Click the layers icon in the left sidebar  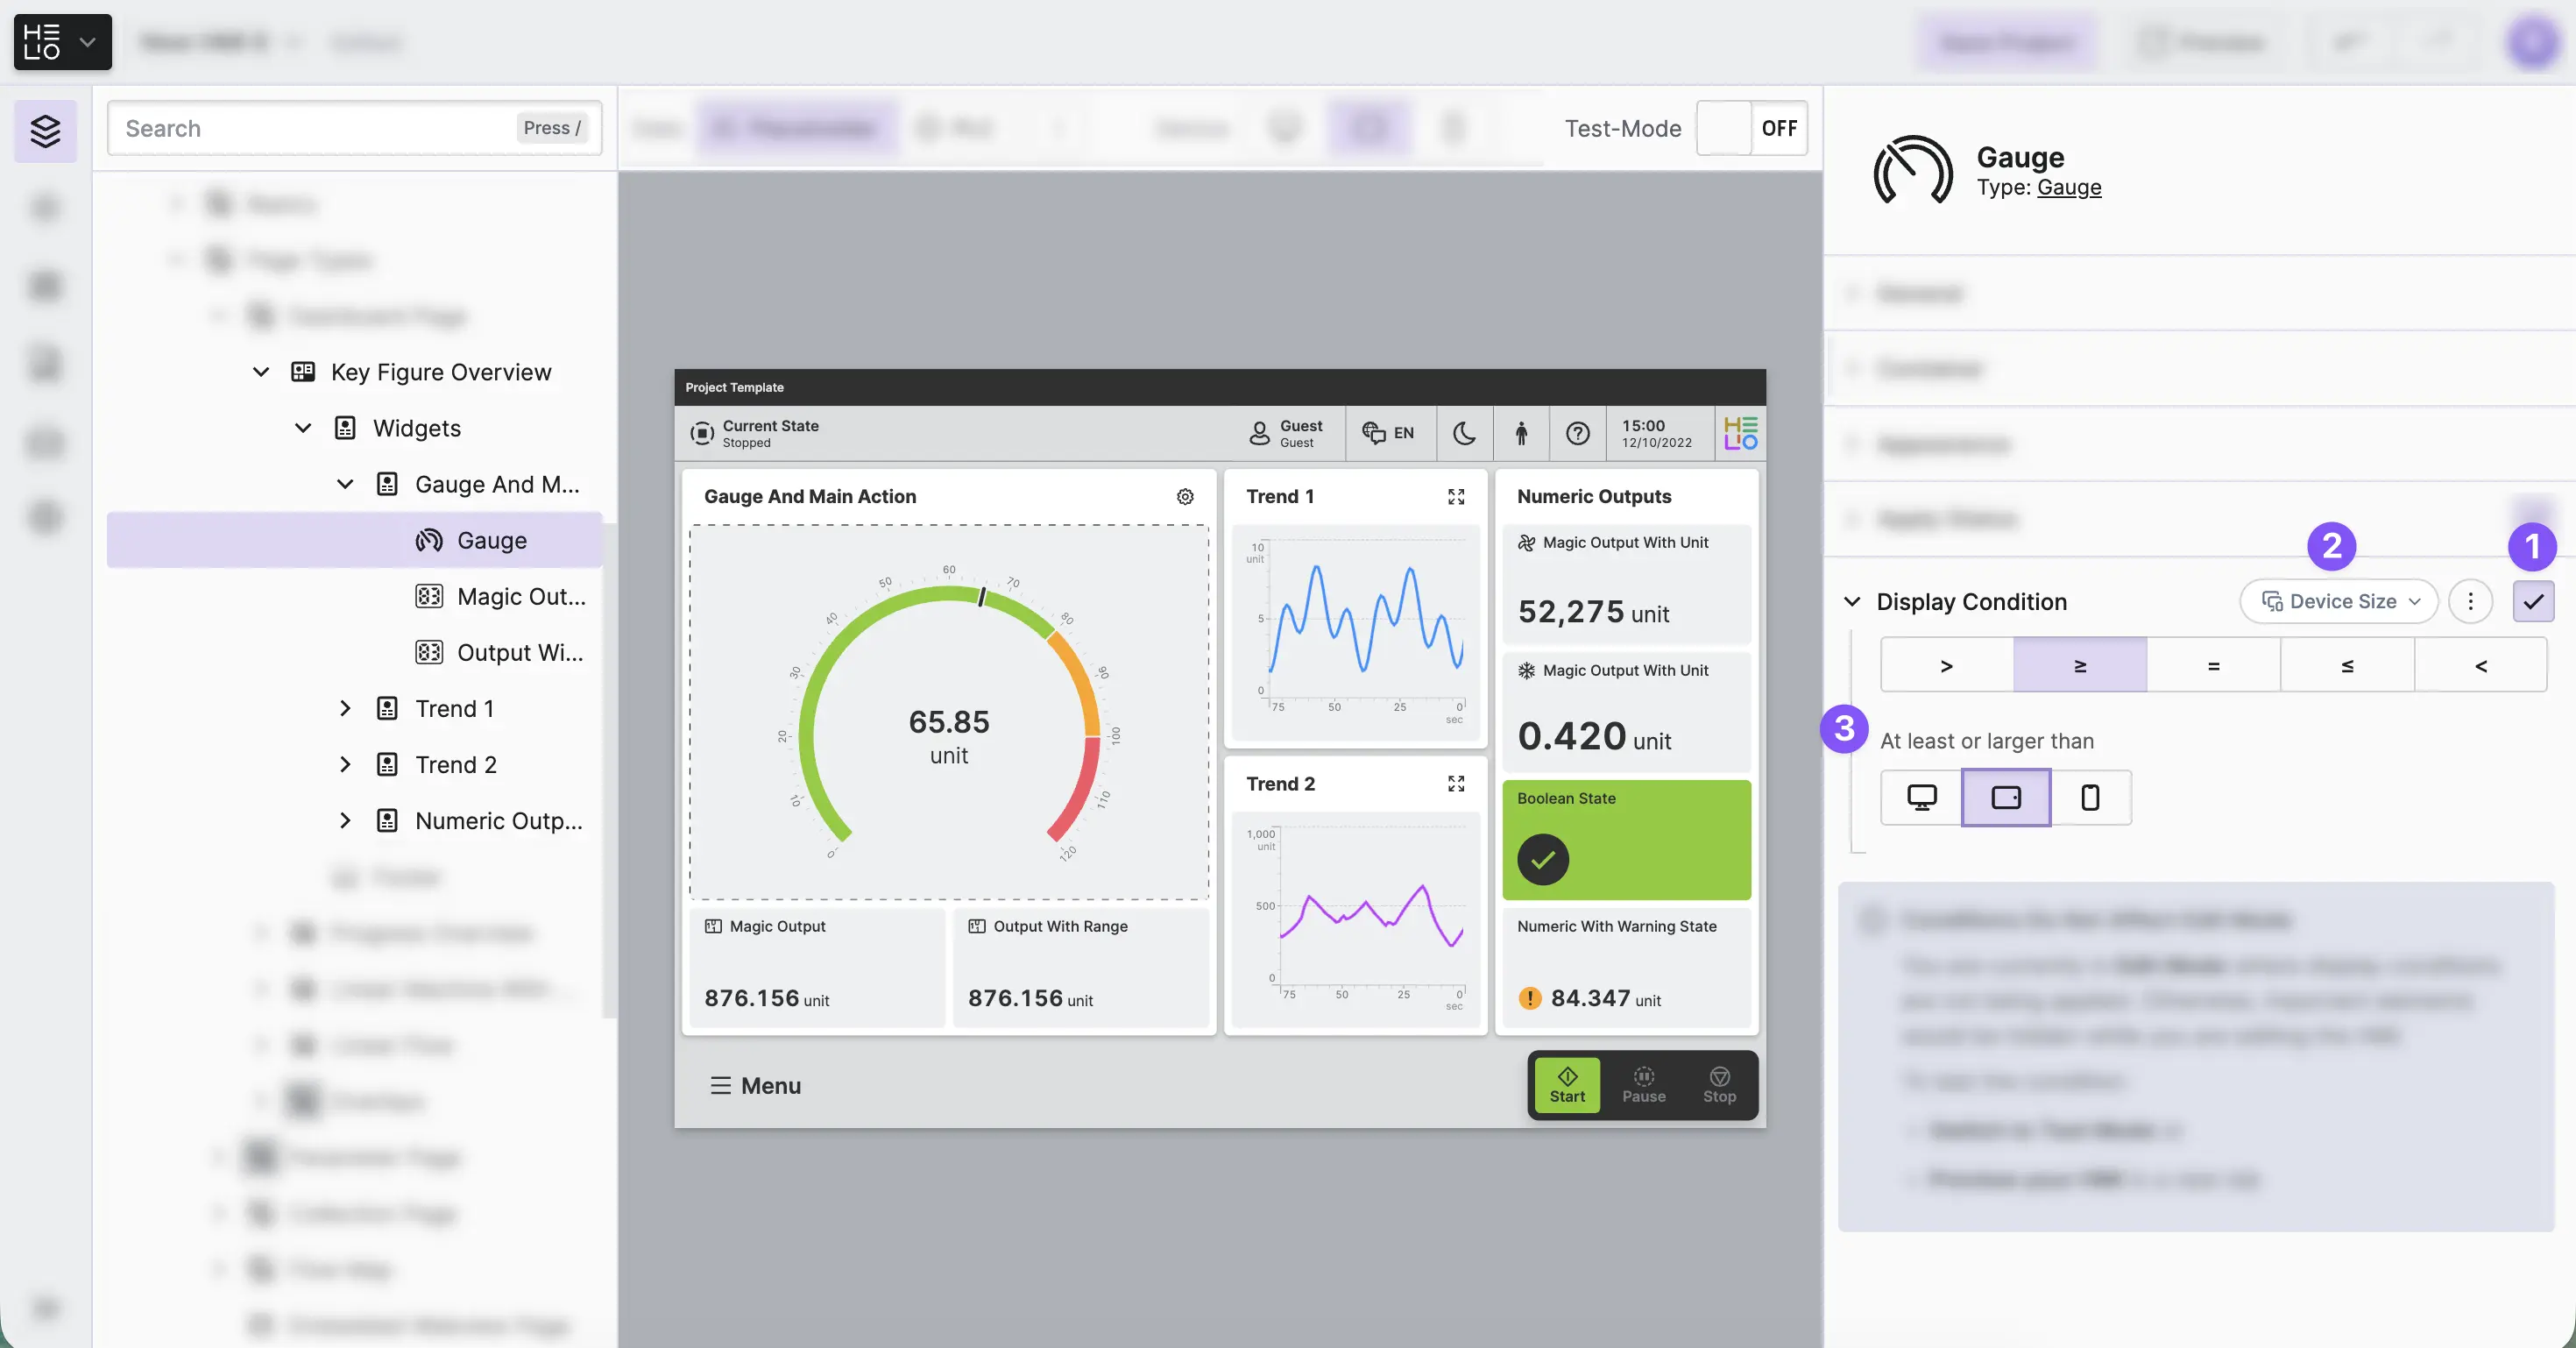click(x=45, y=131)
